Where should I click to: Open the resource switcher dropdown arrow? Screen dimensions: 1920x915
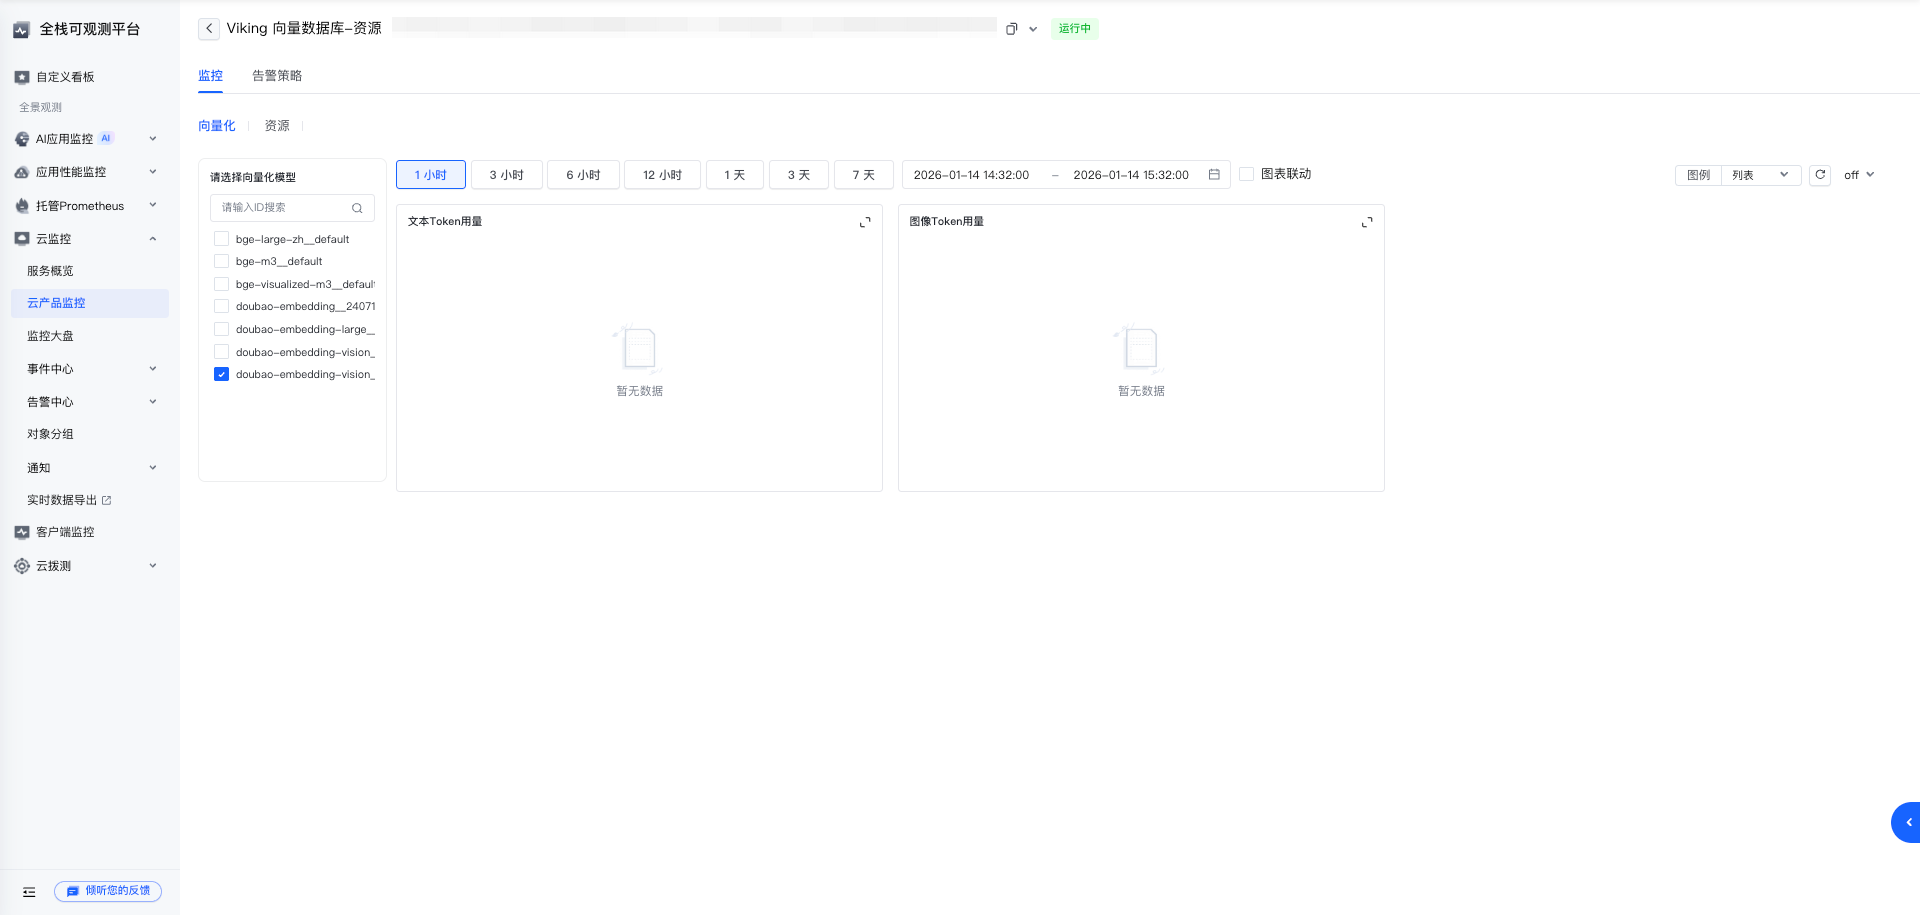(1033, 29)
